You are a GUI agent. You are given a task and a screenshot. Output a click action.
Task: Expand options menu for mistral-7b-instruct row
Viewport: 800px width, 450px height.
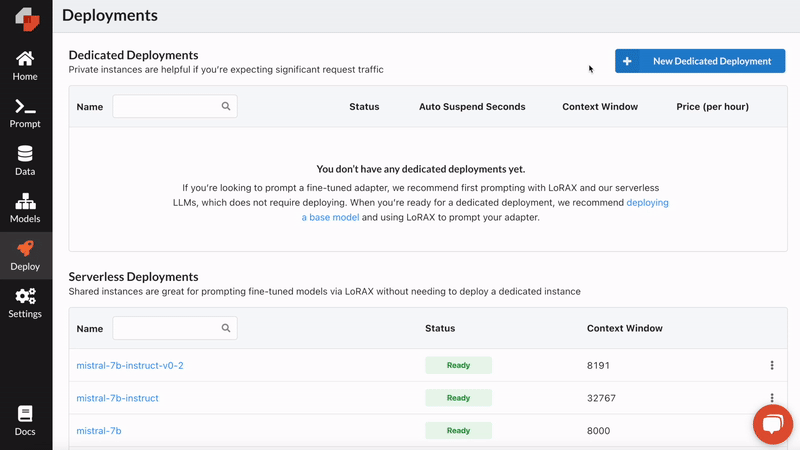click(x=772, y=398)
